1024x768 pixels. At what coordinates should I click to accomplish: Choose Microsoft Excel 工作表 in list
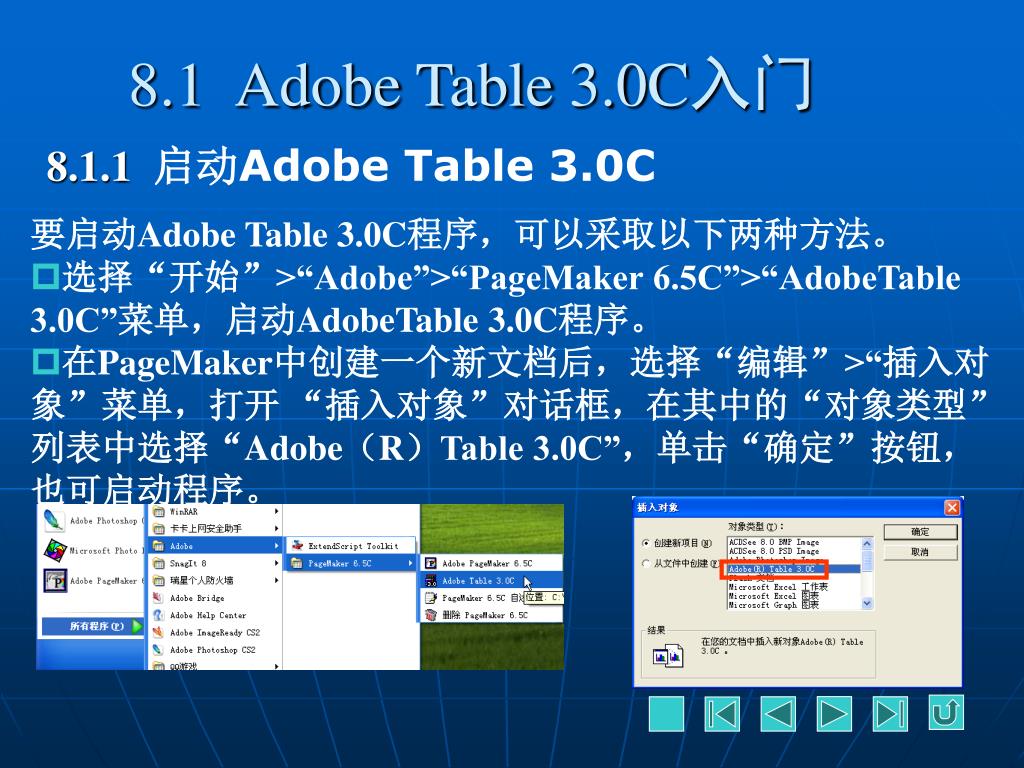[778, 587]
